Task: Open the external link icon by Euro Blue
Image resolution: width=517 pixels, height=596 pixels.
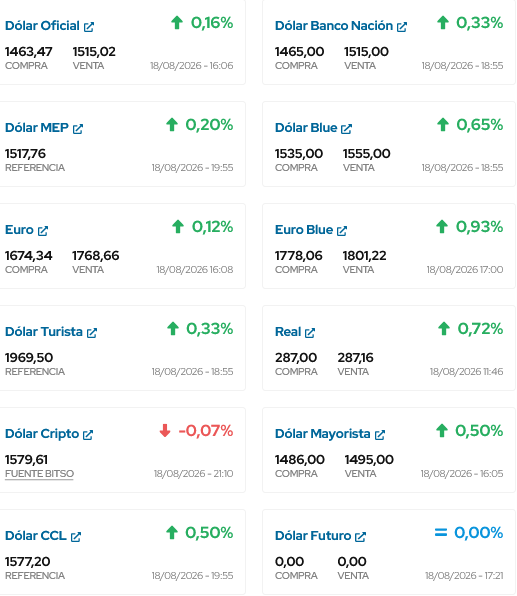Action: (x=342, y=231)
